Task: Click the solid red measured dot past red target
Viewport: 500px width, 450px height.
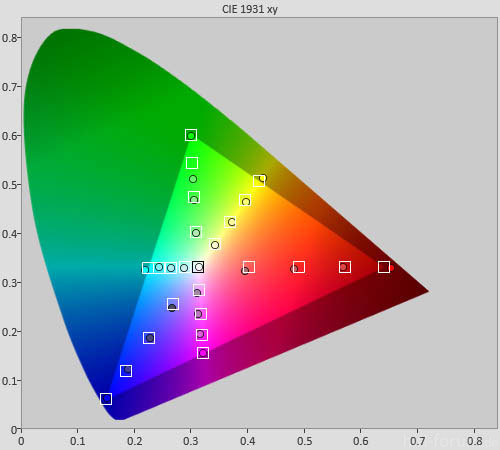Action: click(391, 268)
